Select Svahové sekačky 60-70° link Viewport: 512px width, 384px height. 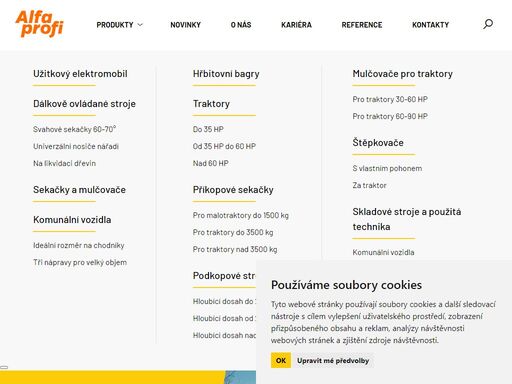74,129
